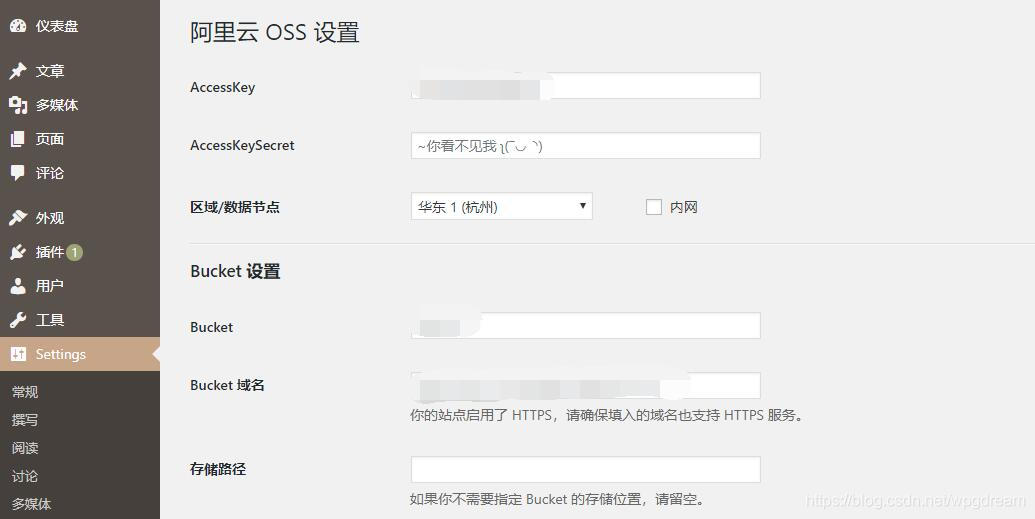Tick the 内网 internal network checkbox
Image resolution: width=1035 pixels, height=519 pixels.
click(653, 207)
